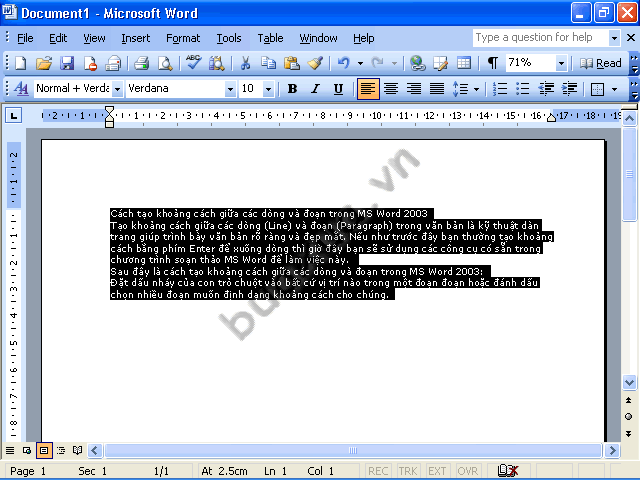This screenshot has width=640, height=480.
Task: Open the Edit menu
Action: (x=58, y=38)
